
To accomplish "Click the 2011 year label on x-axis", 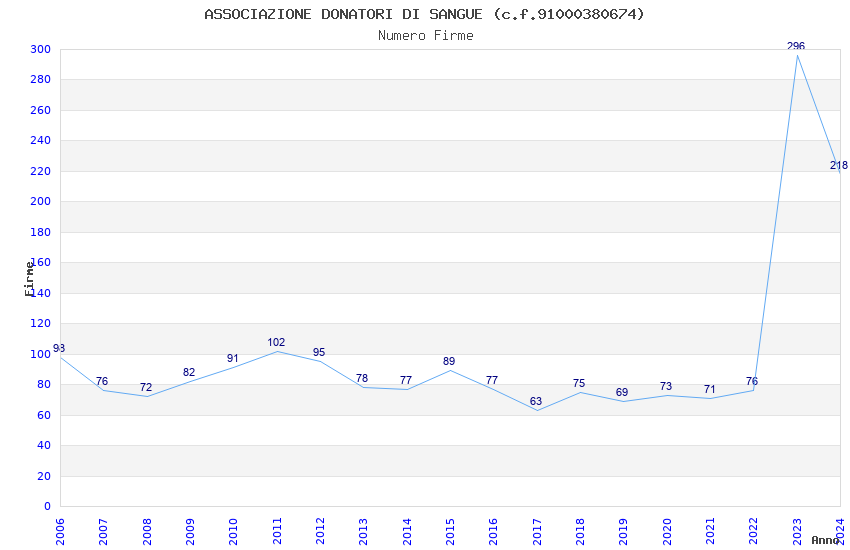I will 277,530.
